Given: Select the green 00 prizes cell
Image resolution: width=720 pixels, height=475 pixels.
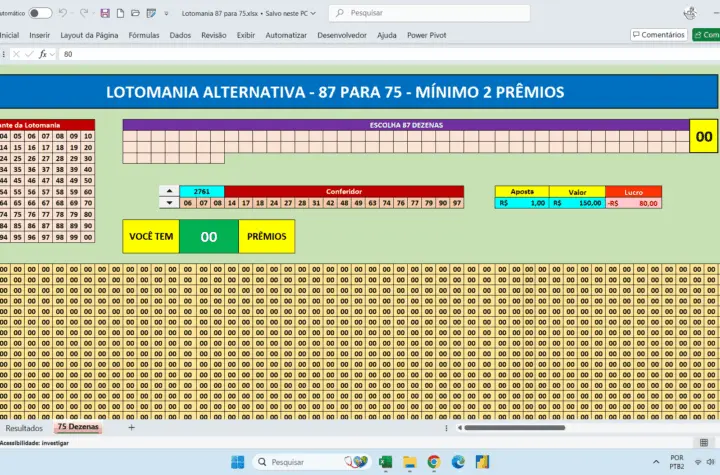Looking at the screenshot, I should [208, 237].
